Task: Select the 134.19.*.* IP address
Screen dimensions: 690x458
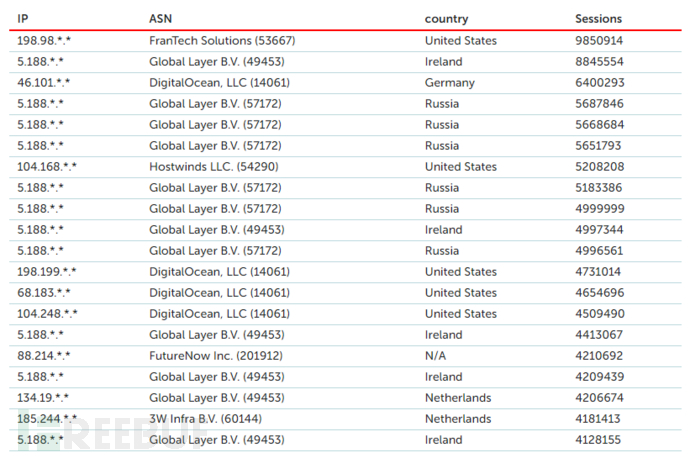Action: click(43, 398)
